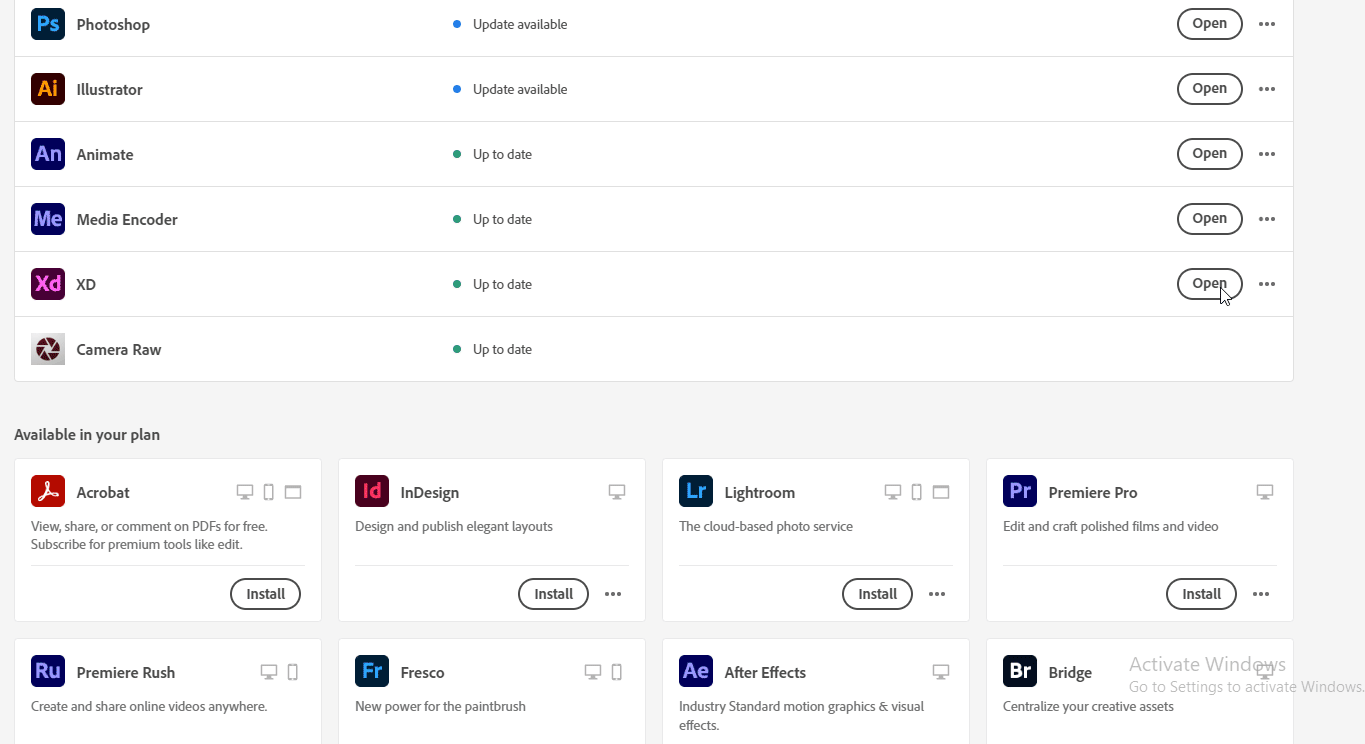Open more options for Illustrator

click(x=1267, y=89)
